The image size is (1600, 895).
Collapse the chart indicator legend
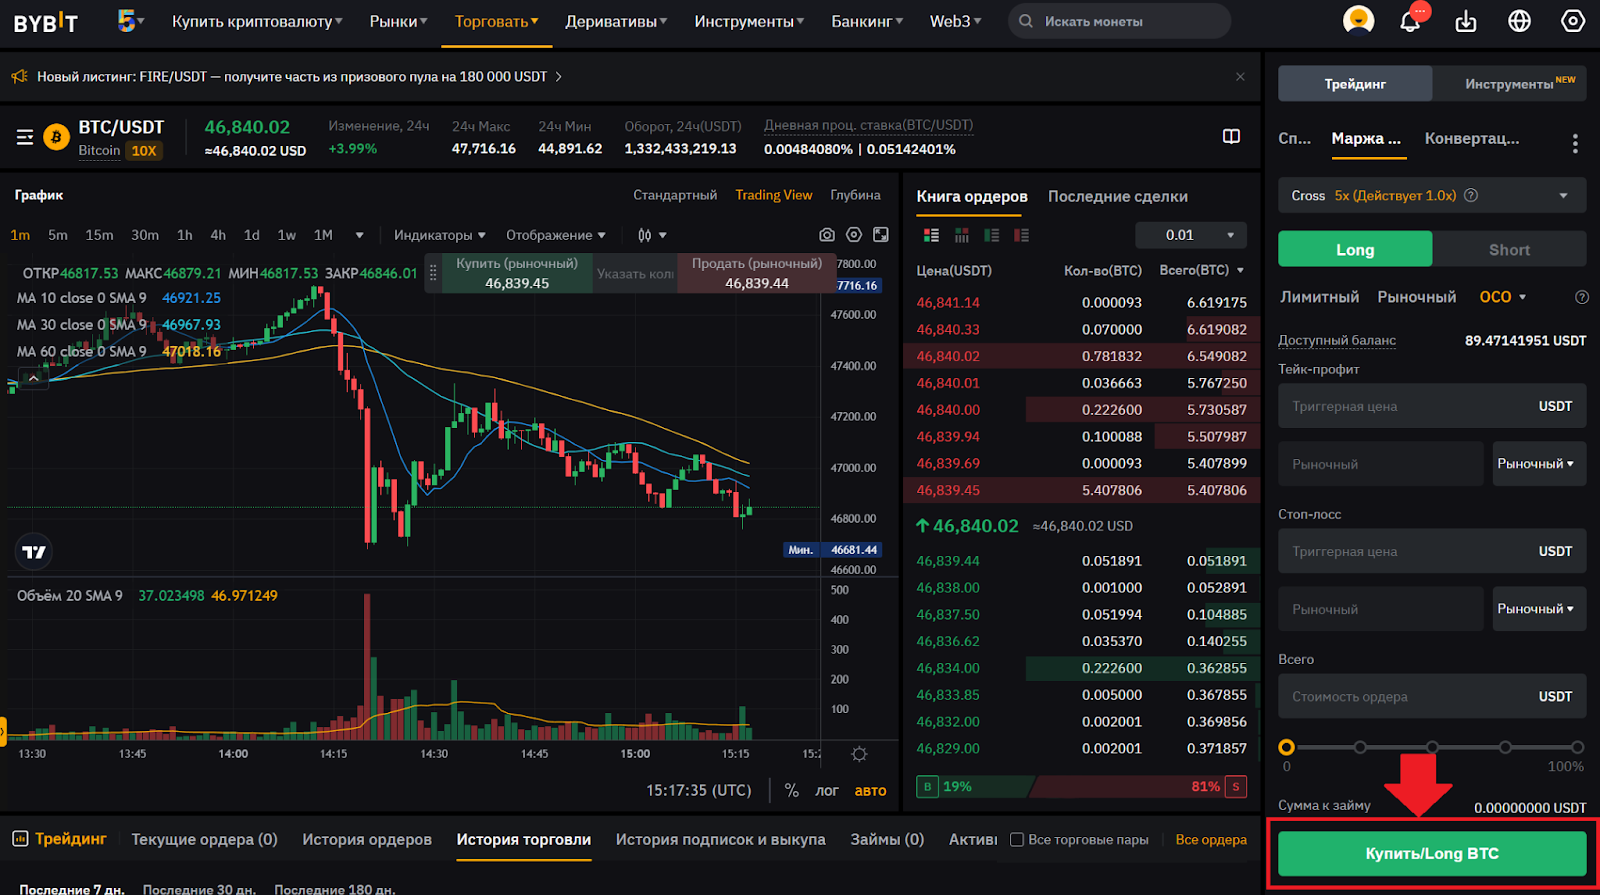pyautogui.click(x=34, y=378)
